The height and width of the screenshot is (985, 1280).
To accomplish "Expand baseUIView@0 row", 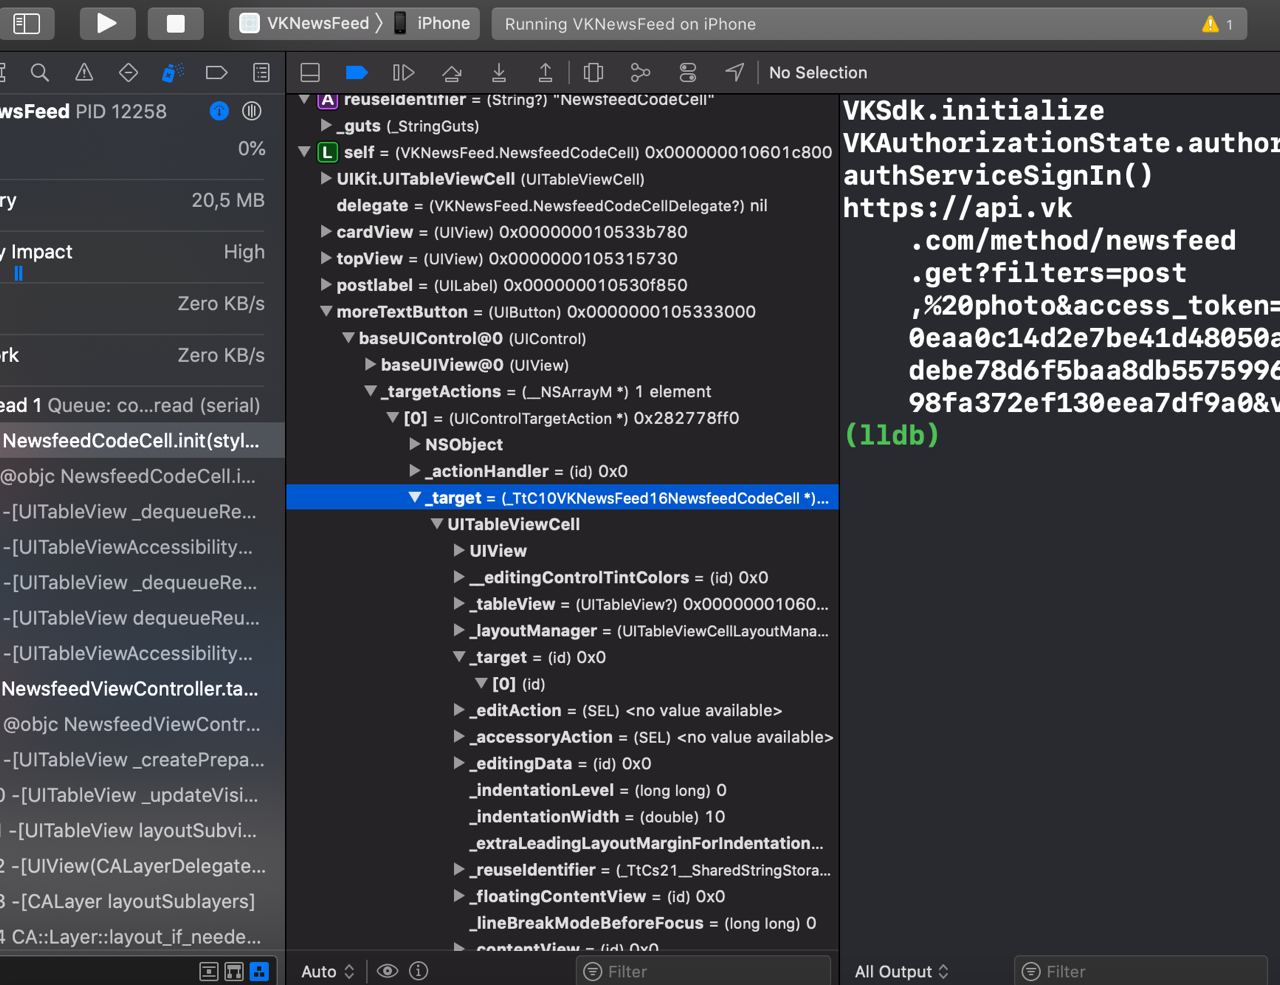I will coord(370,365).
